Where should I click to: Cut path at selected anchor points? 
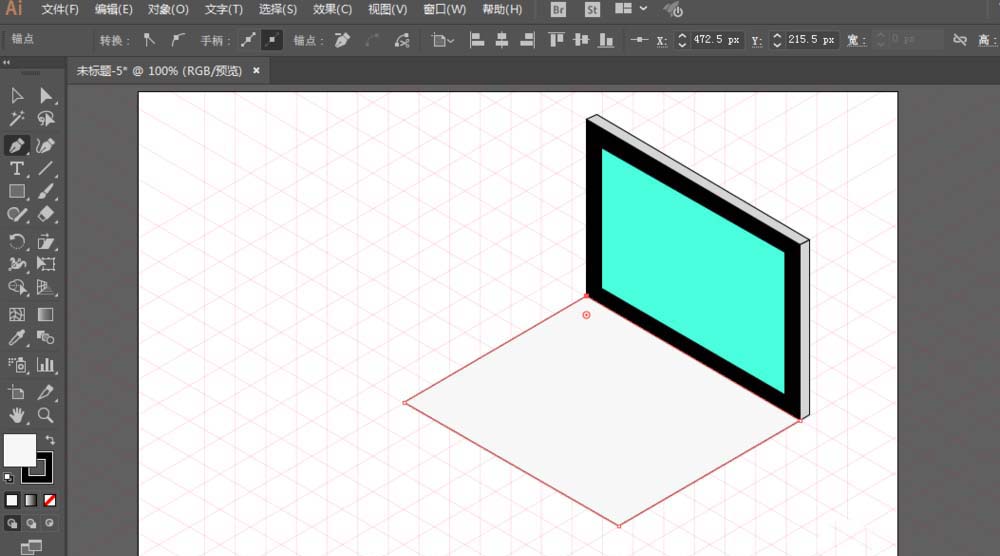pyautogui.click(x=402, y=40)
